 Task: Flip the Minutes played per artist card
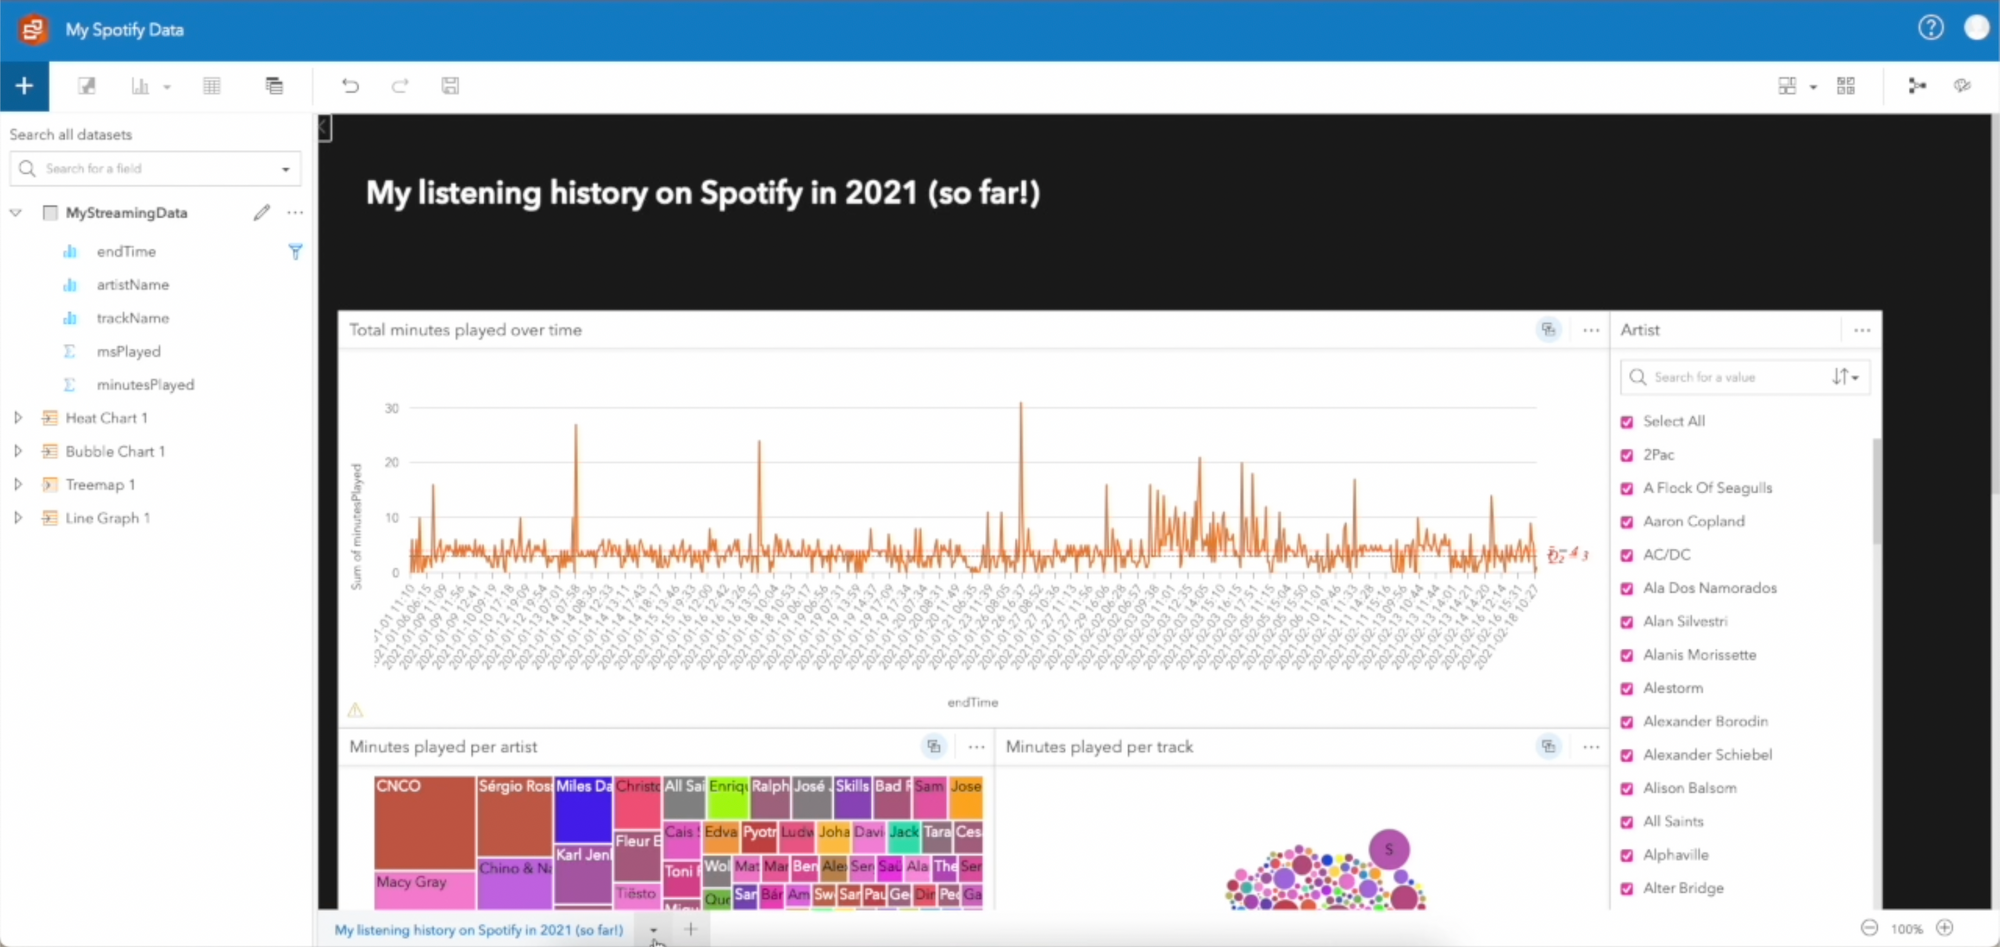coord(933,746)
